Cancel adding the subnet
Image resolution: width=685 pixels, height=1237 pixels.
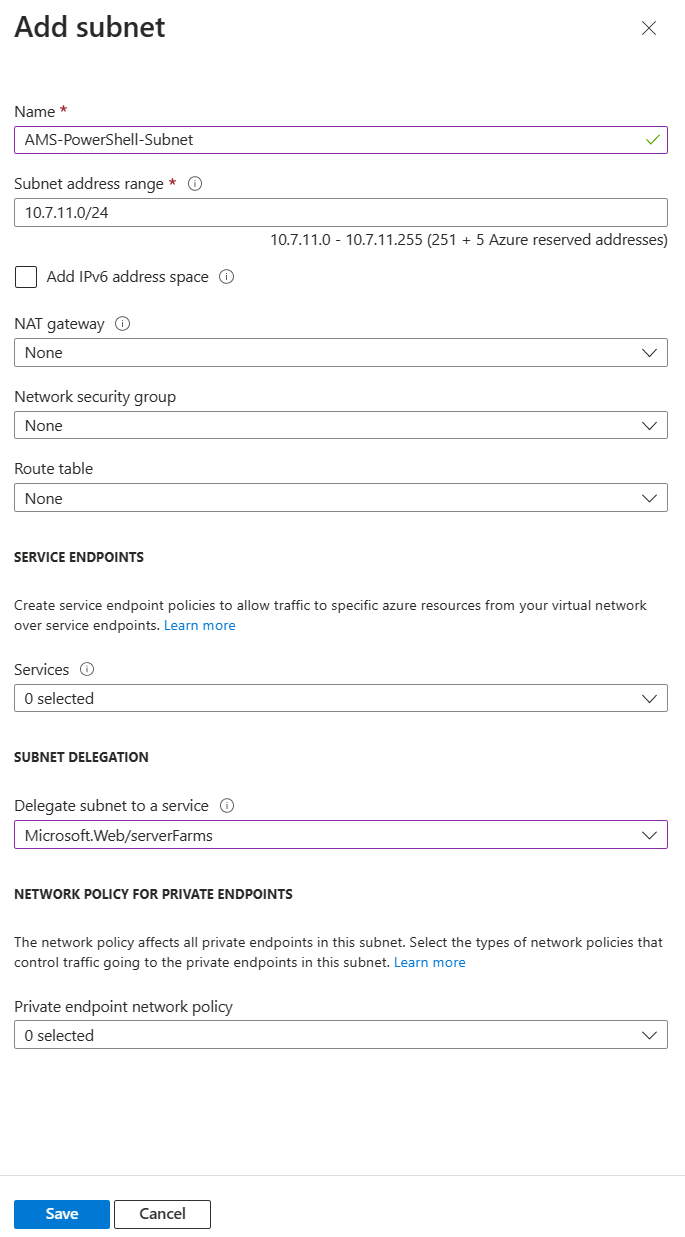point(162,1214)
